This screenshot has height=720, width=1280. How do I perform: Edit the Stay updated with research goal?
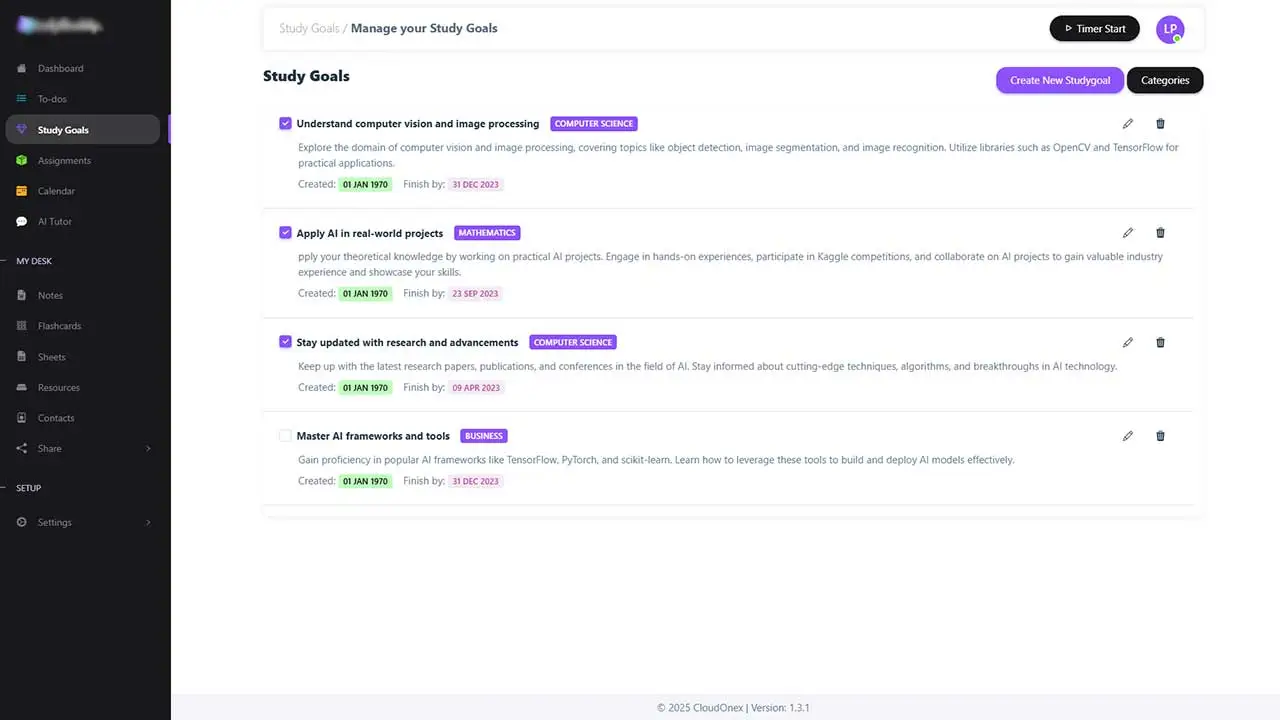coord(1128,342)
